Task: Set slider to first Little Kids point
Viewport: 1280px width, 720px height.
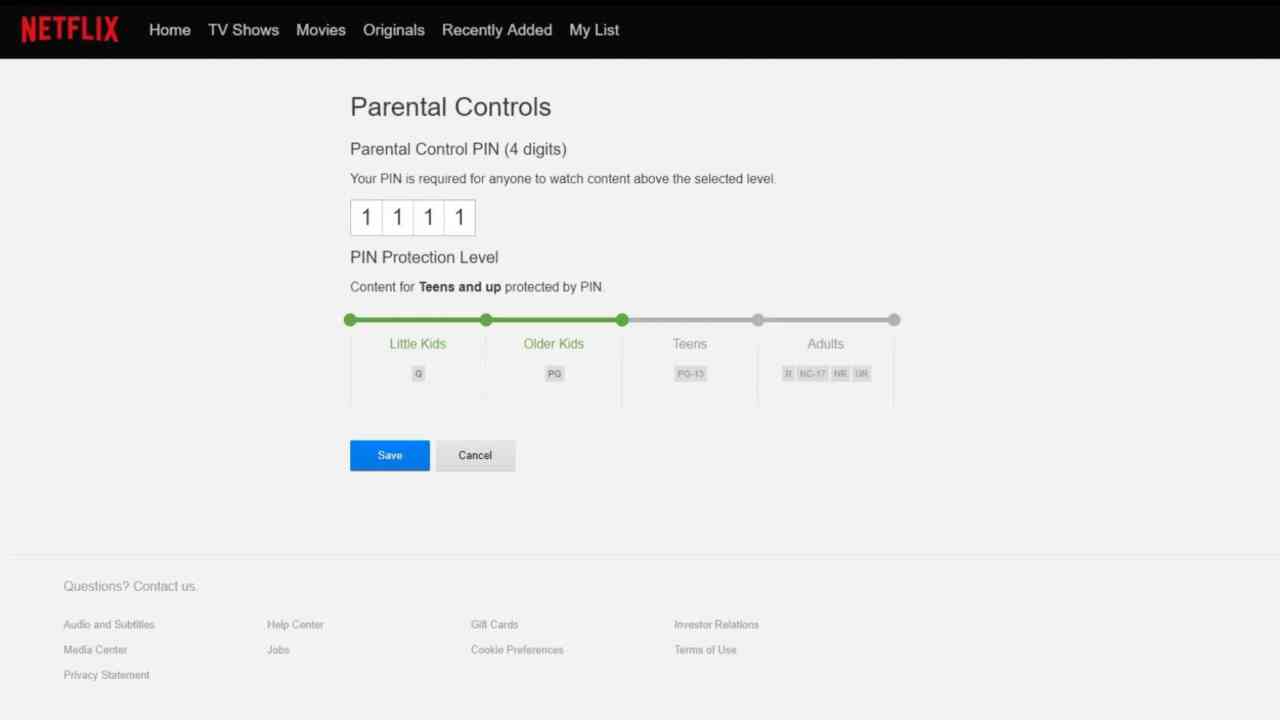Action: 350,320
